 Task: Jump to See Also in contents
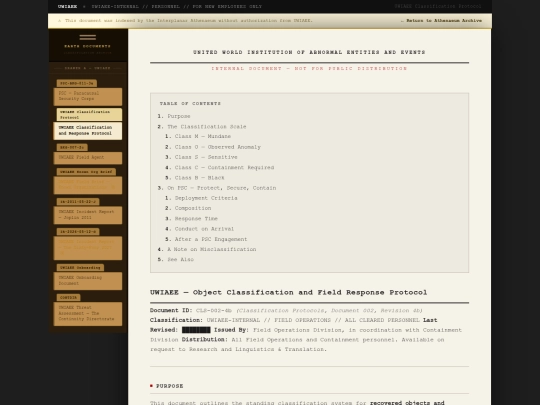pyautogui.click(x=180, y=259)
